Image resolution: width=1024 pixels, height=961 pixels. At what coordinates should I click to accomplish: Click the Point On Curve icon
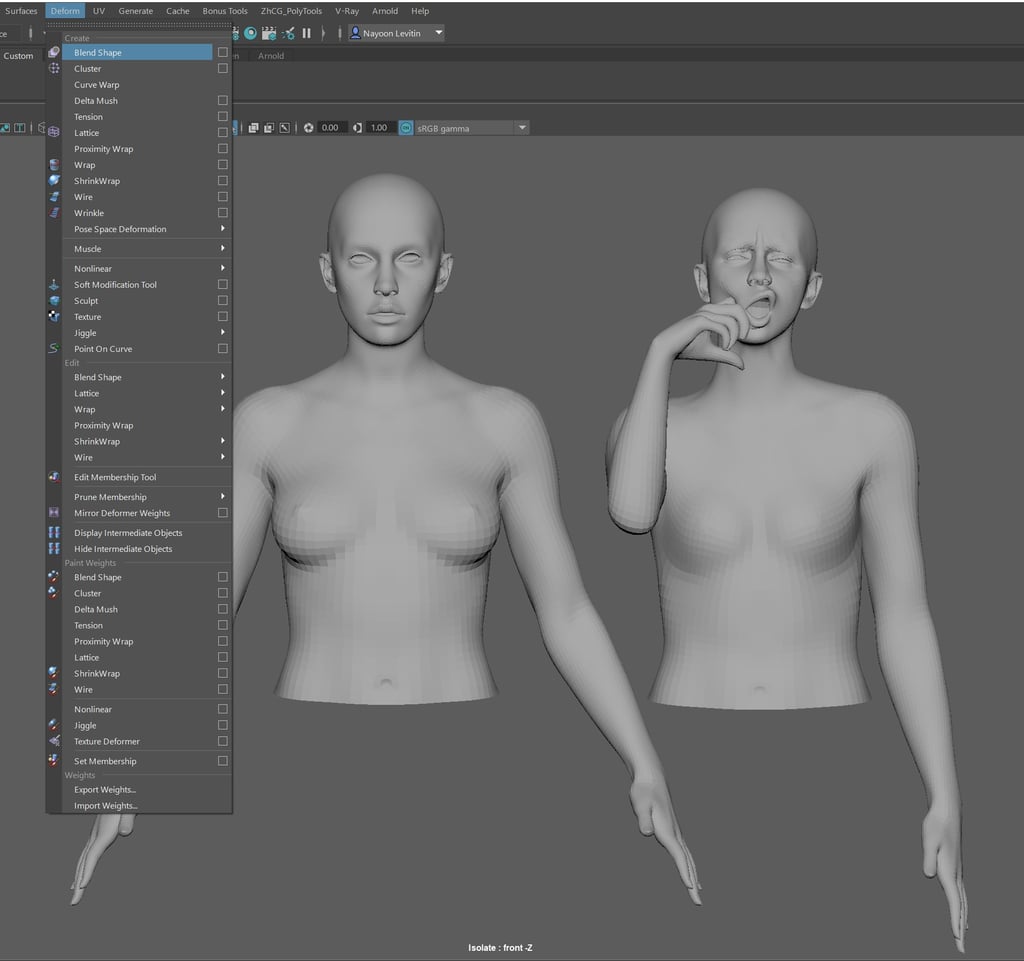pyautogui.click(x=54, y=349)
